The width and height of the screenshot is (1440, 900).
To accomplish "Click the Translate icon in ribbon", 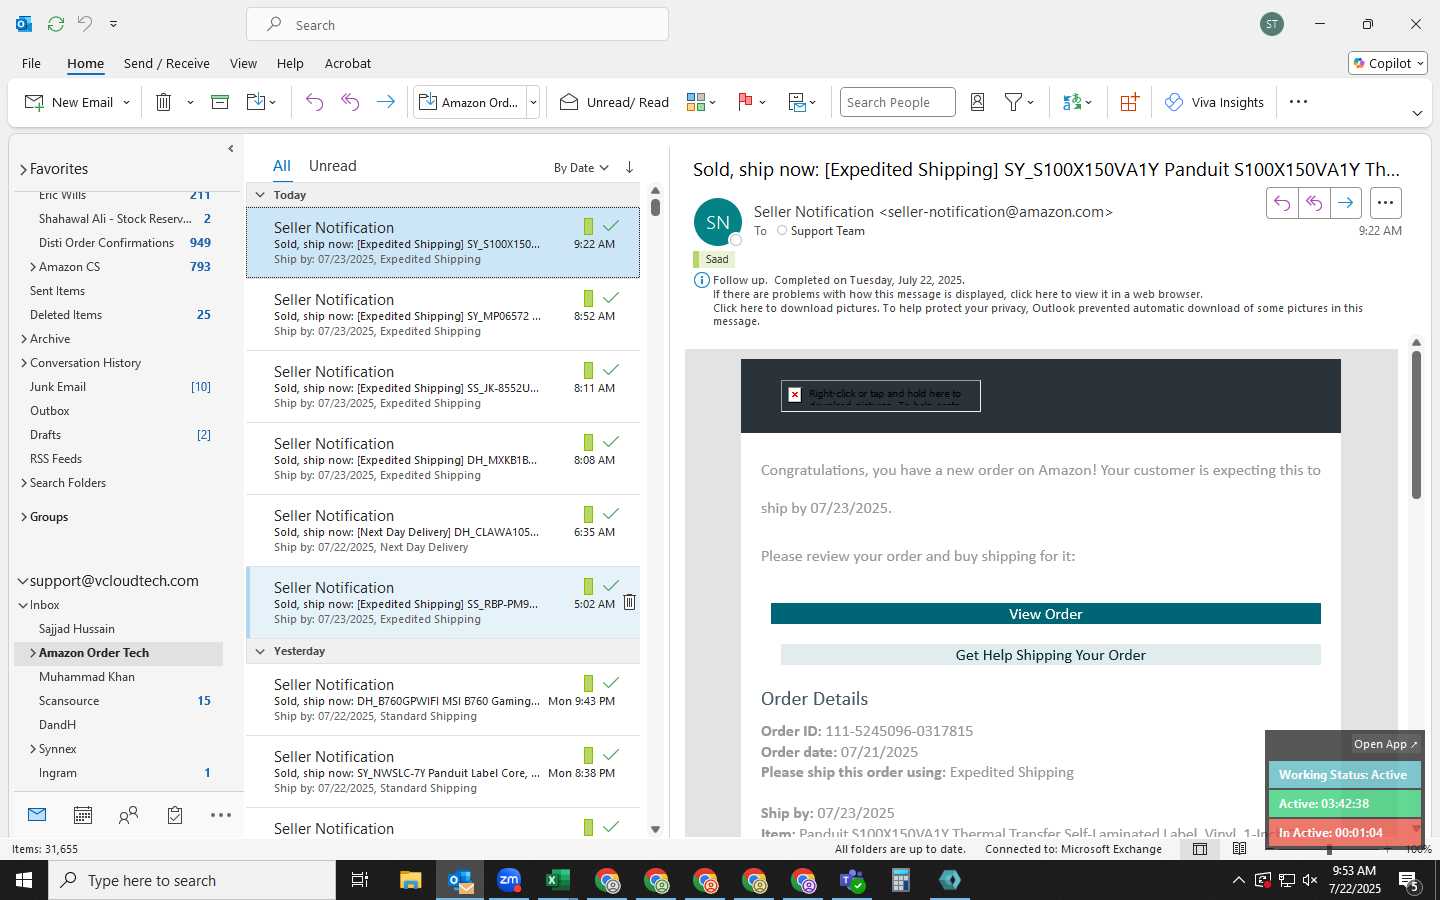I will 1072,102.
